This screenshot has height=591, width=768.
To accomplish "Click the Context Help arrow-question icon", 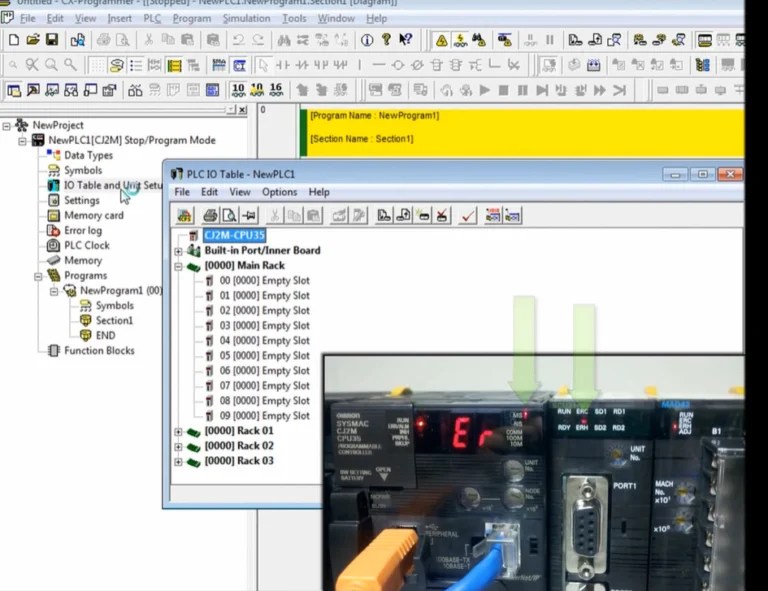I will click(406, 40).
